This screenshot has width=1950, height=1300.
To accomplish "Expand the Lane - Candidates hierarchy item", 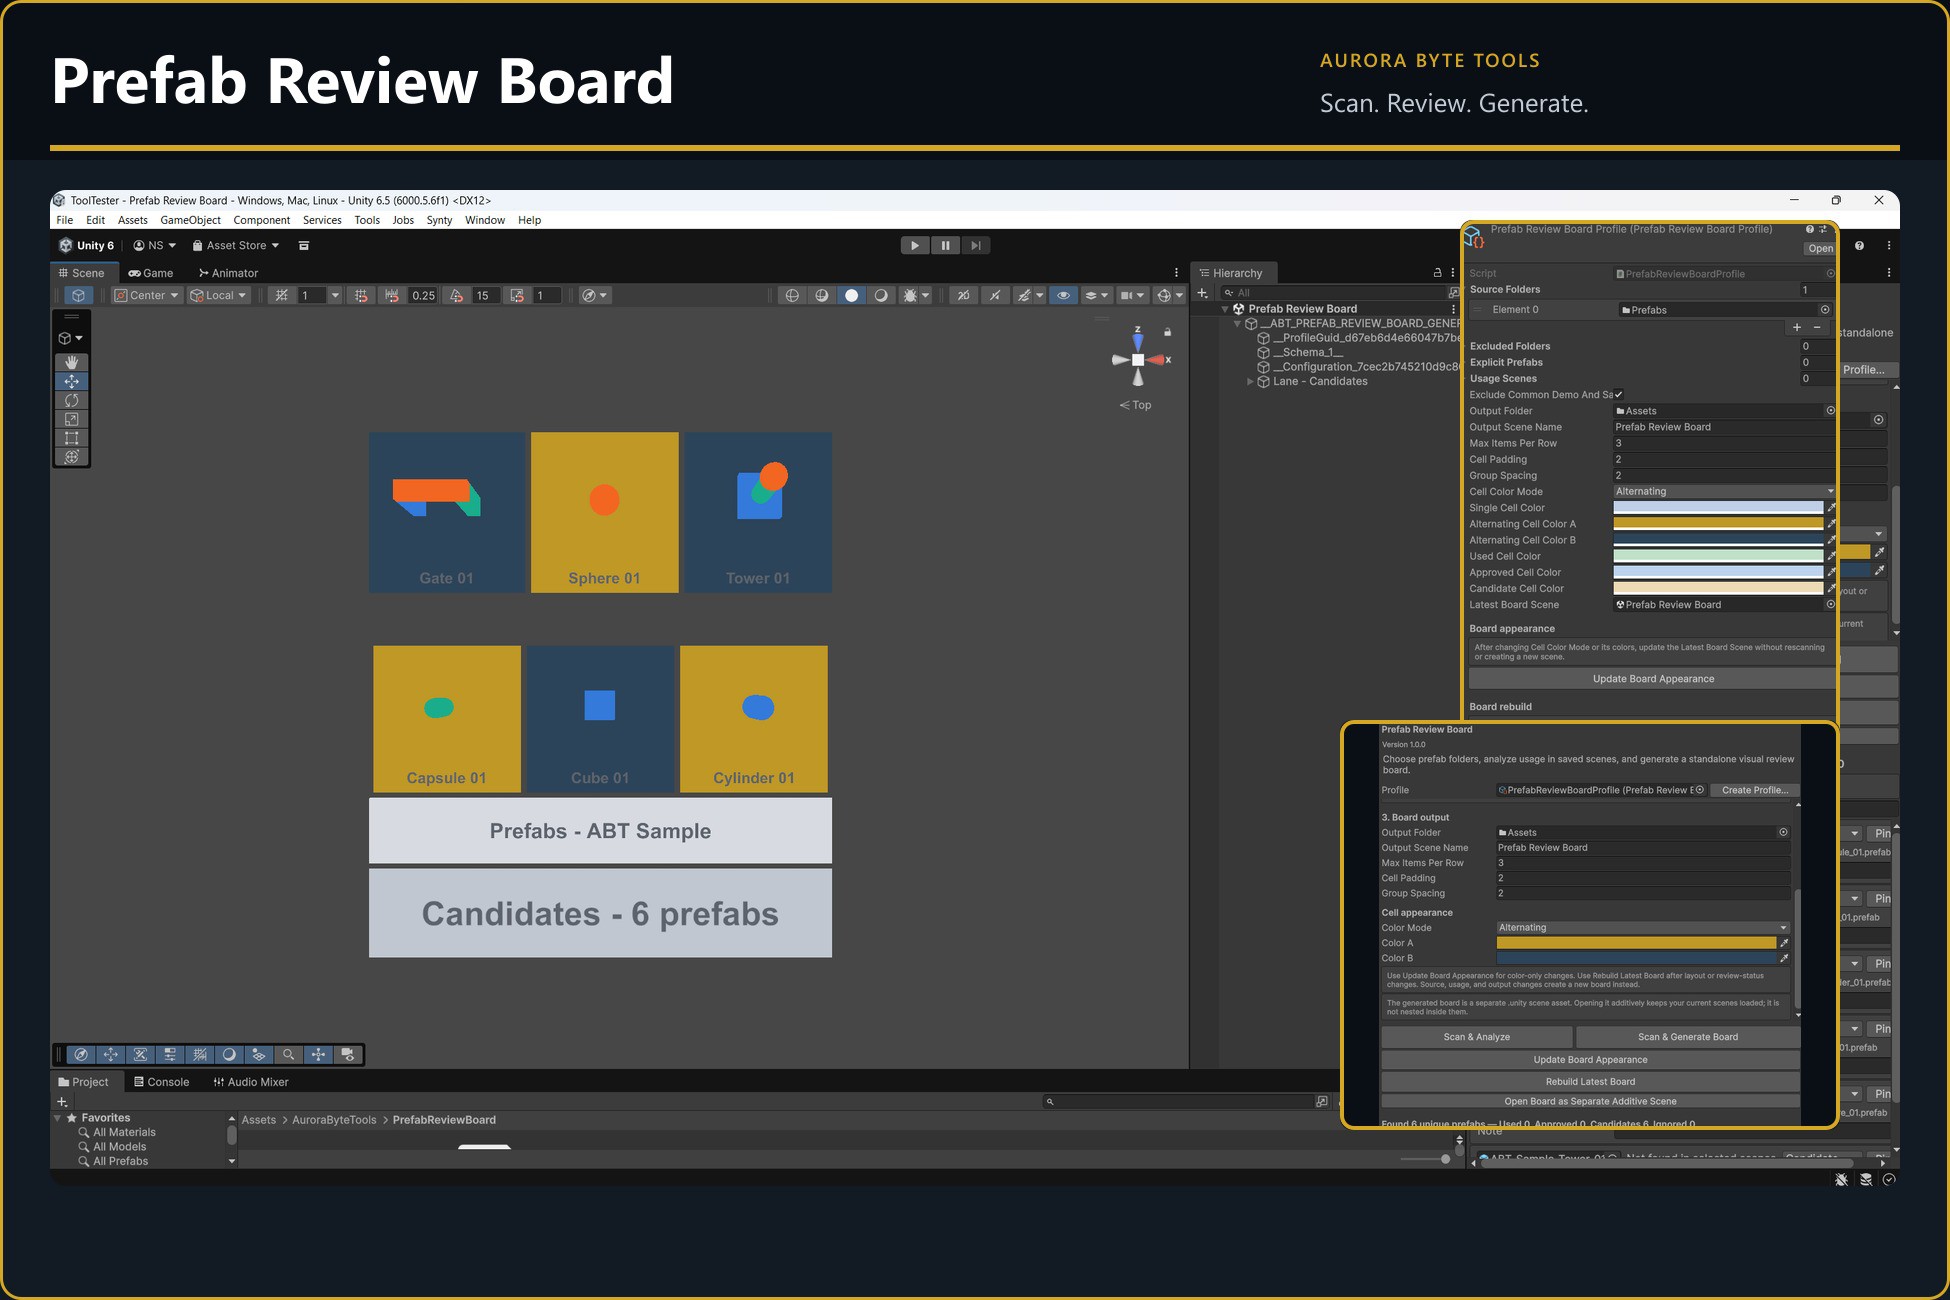I will pyautogui.click(x=1250, y=382).
